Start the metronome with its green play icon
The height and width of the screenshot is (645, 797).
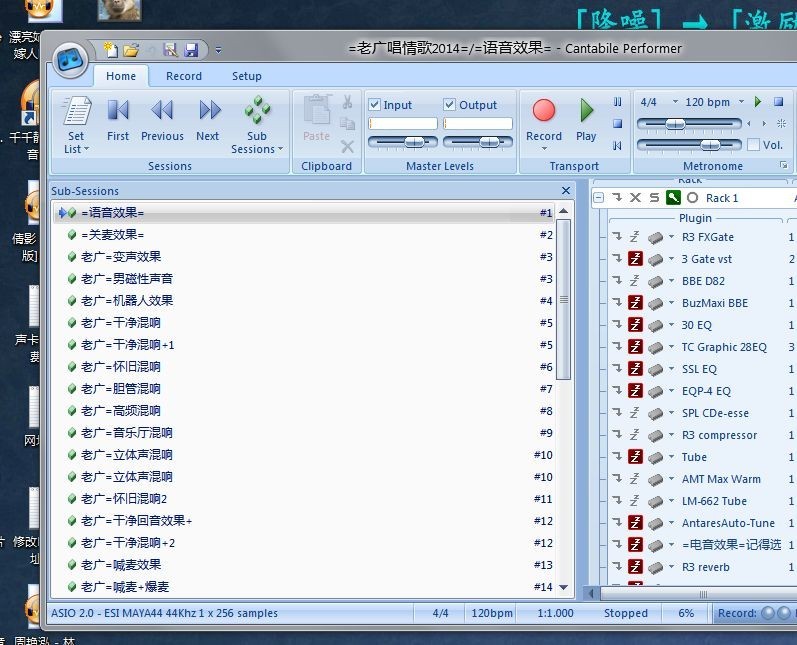(x=758, y=102)
